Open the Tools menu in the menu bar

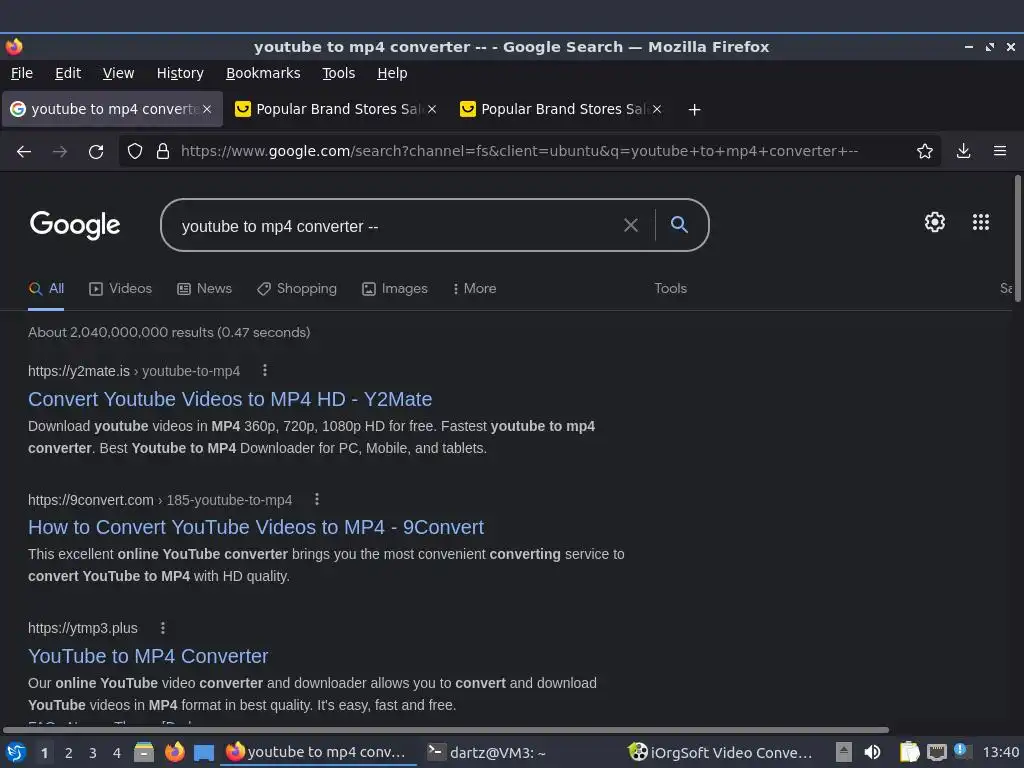tap(338, 73)
